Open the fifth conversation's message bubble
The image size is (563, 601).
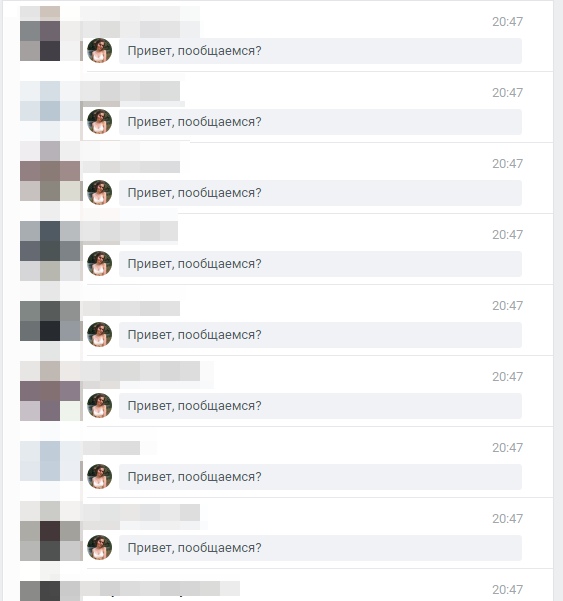coord(320,335)
